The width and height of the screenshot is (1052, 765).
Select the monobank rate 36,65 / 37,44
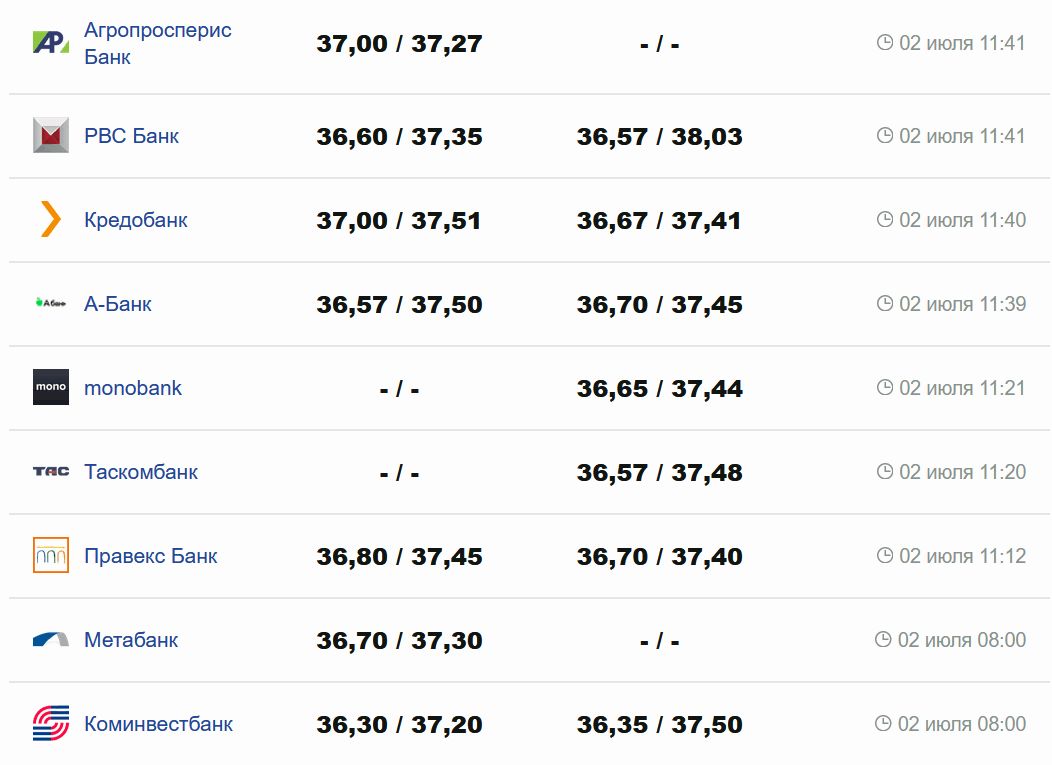(x=659, y=388)
